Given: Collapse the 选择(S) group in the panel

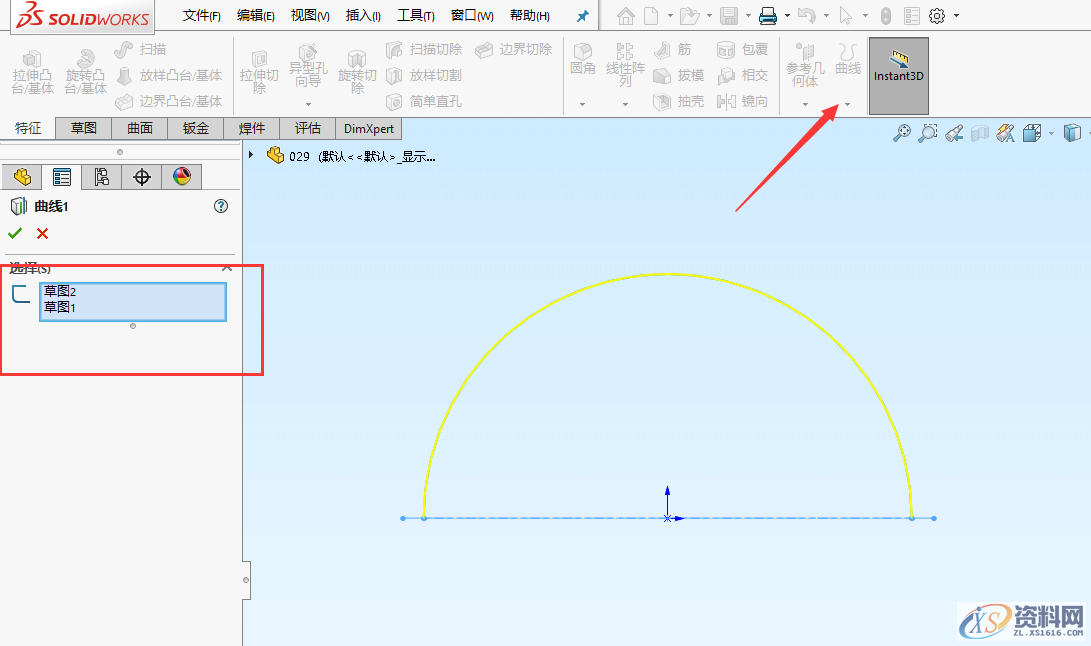Looking at the screenshot, I should pos(227,268).
